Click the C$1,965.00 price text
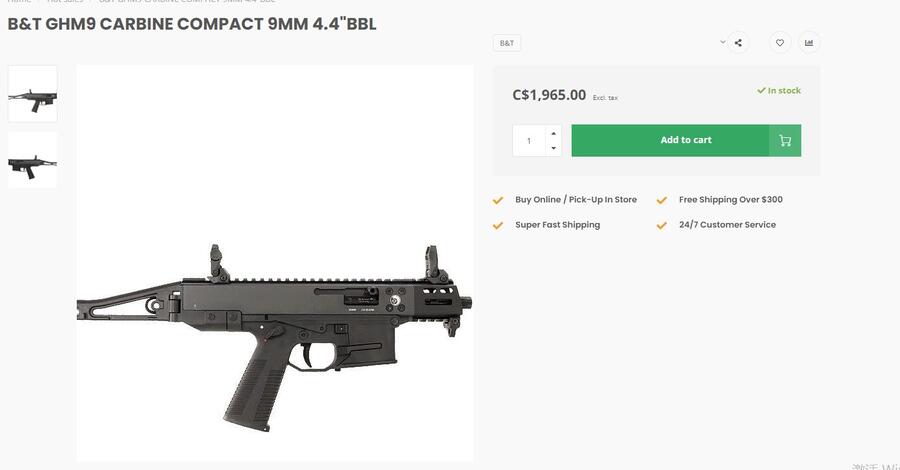The image size is (900, 470). (x=549, y=95)
